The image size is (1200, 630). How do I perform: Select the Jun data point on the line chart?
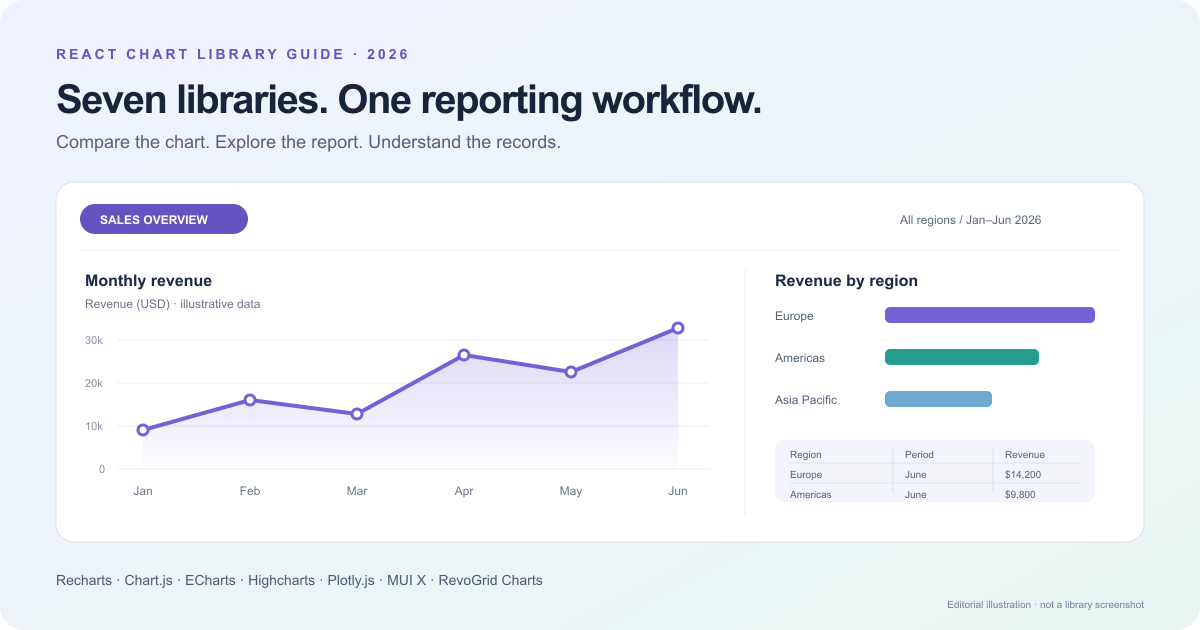678,328
